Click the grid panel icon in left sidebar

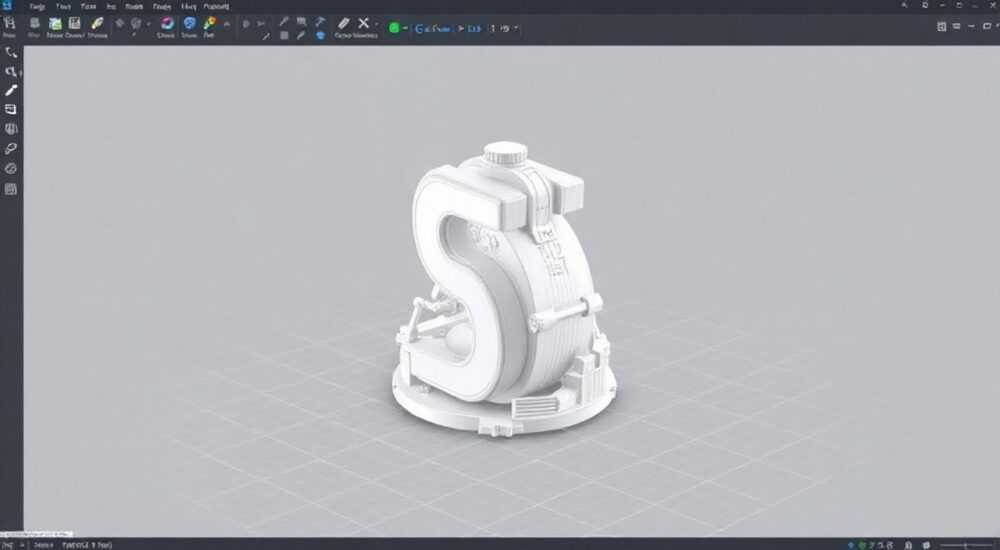click(x=10, y=189)
